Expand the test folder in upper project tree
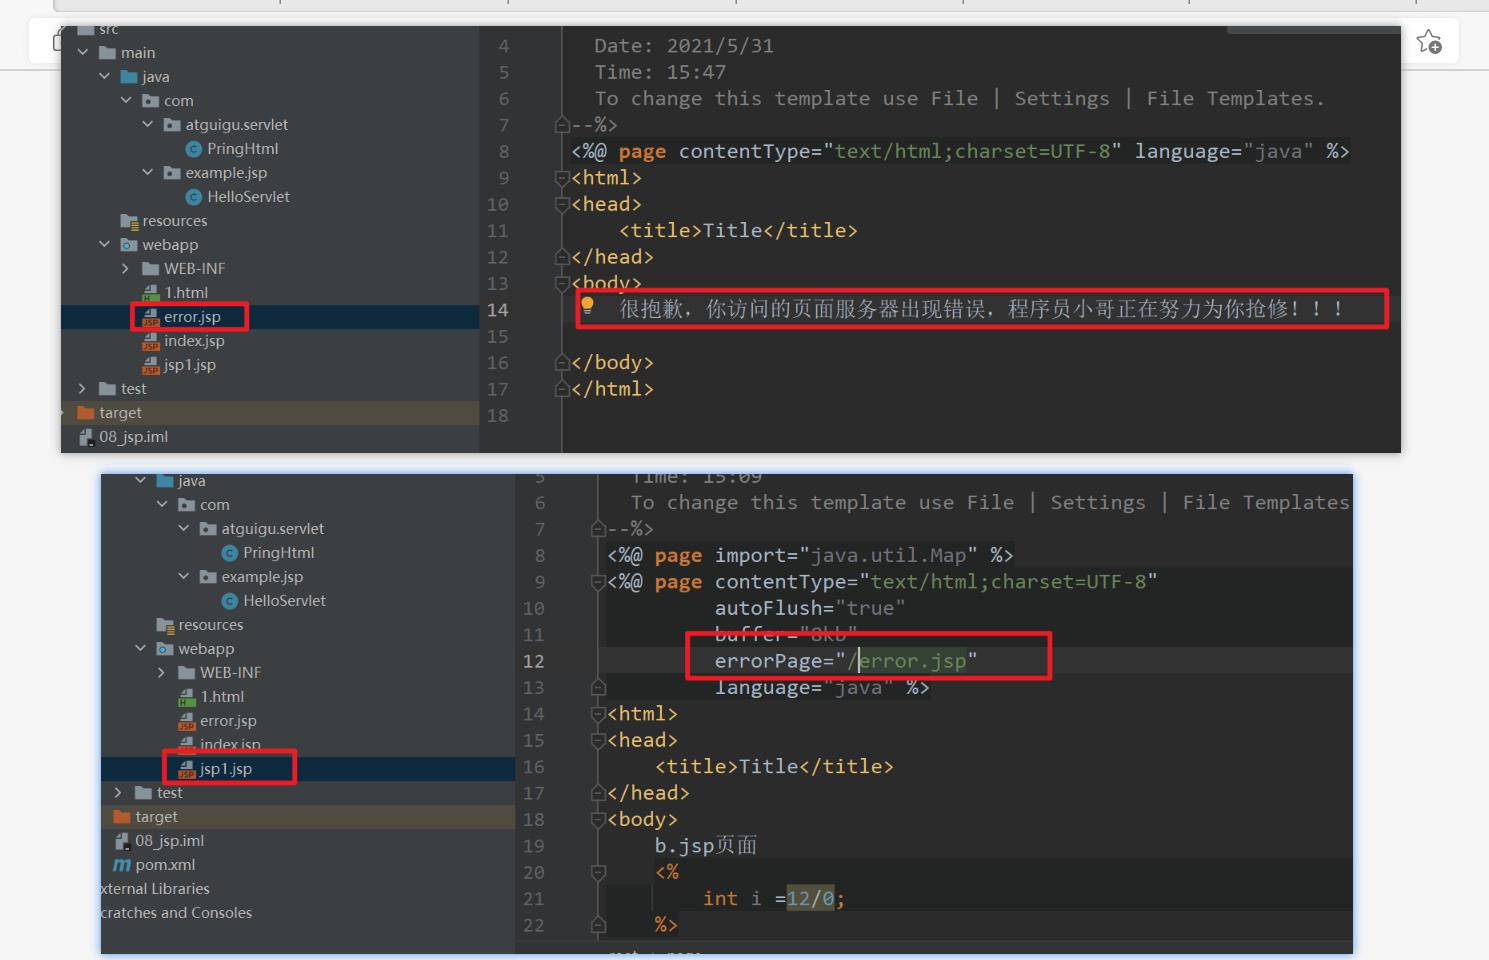The height and width of the screenshot is (960, 1489). coord(83,389)
